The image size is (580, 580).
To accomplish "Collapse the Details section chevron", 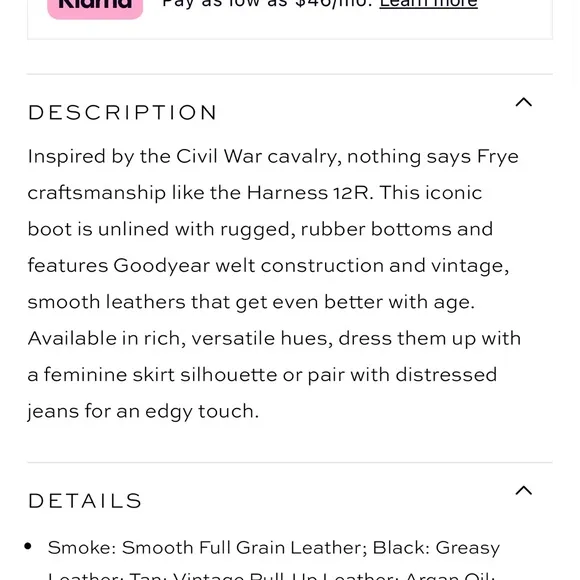I will click(x=524, y=490).
